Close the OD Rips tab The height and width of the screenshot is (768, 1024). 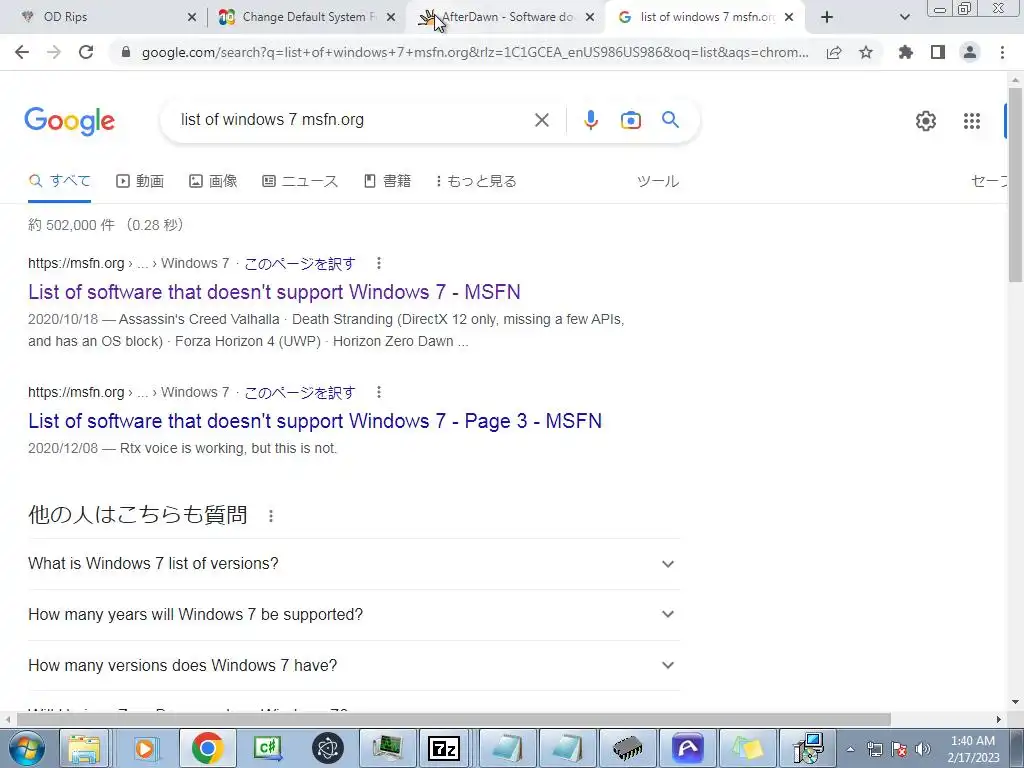point(192,17)
